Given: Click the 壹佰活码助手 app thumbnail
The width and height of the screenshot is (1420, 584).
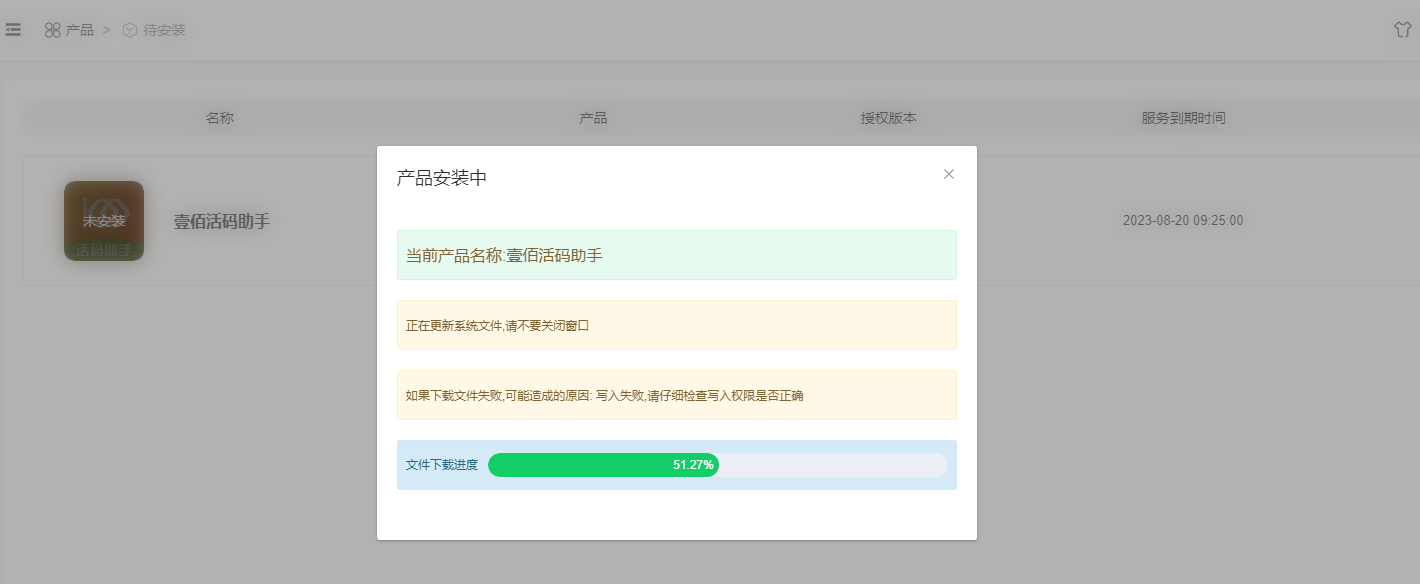Looking at the screenshot, I should pos(104,221).
